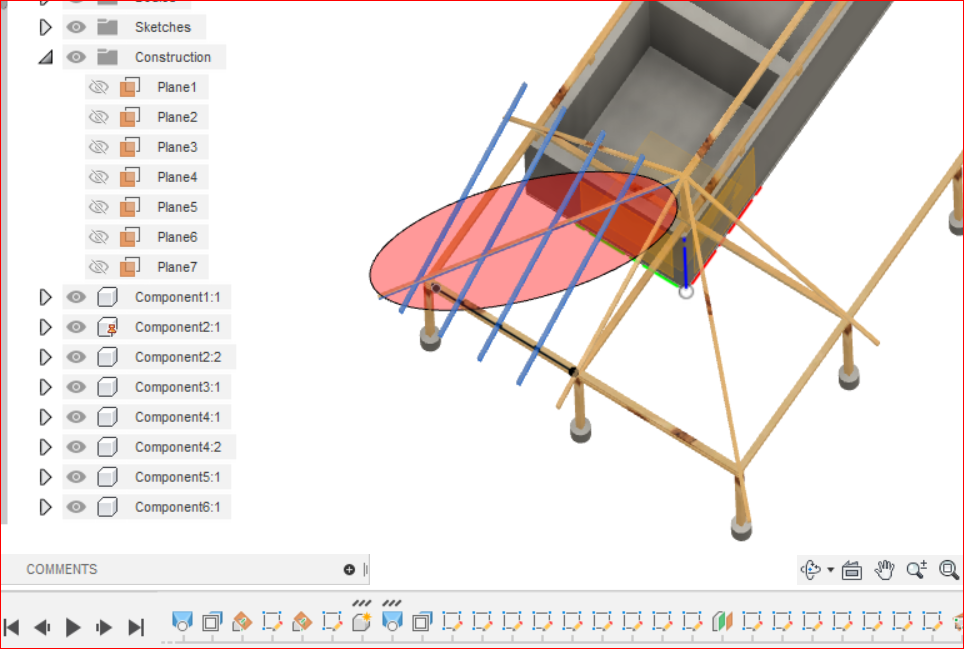Viewport: 964px width, 649px height.
Task: Expand Component3:1 in the browser
Action: tap(45, 387)
